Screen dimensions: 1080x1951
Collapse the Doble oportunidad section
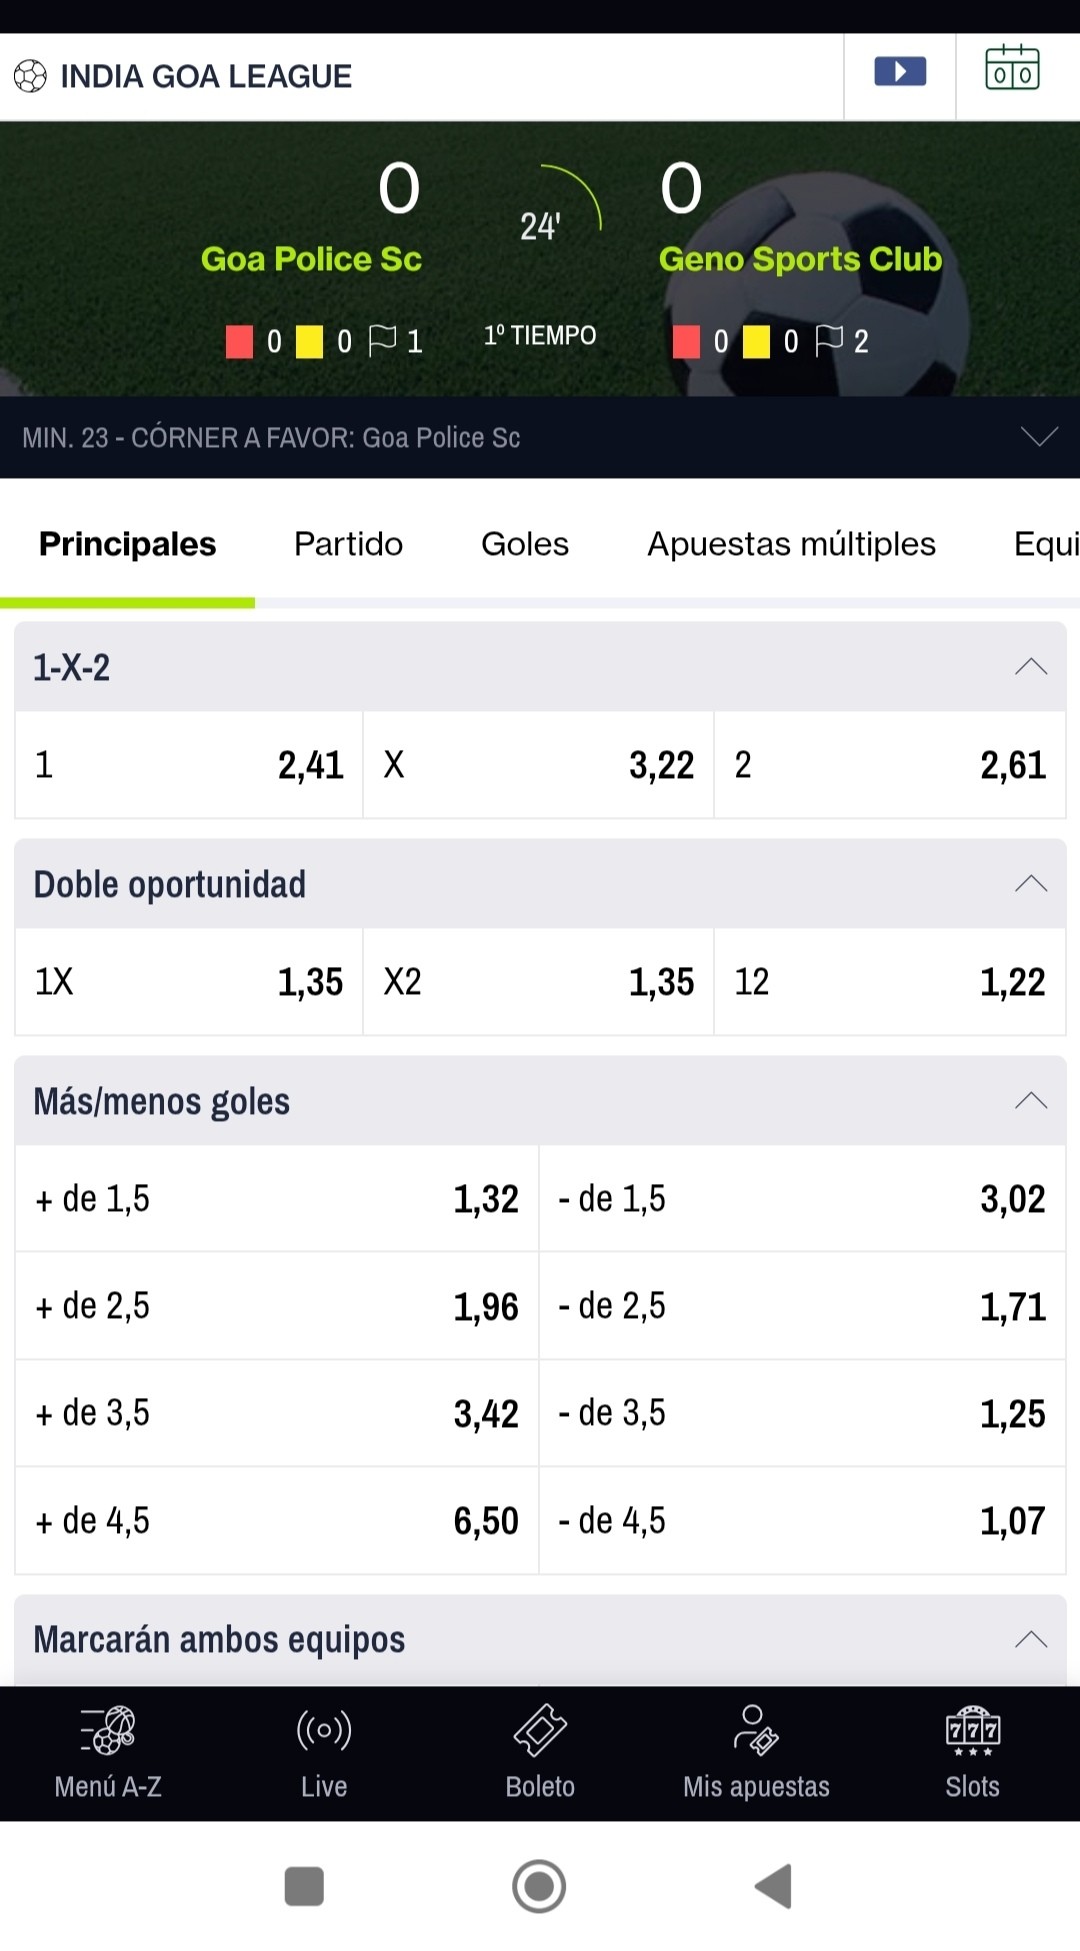click(x=1031, y=884)
